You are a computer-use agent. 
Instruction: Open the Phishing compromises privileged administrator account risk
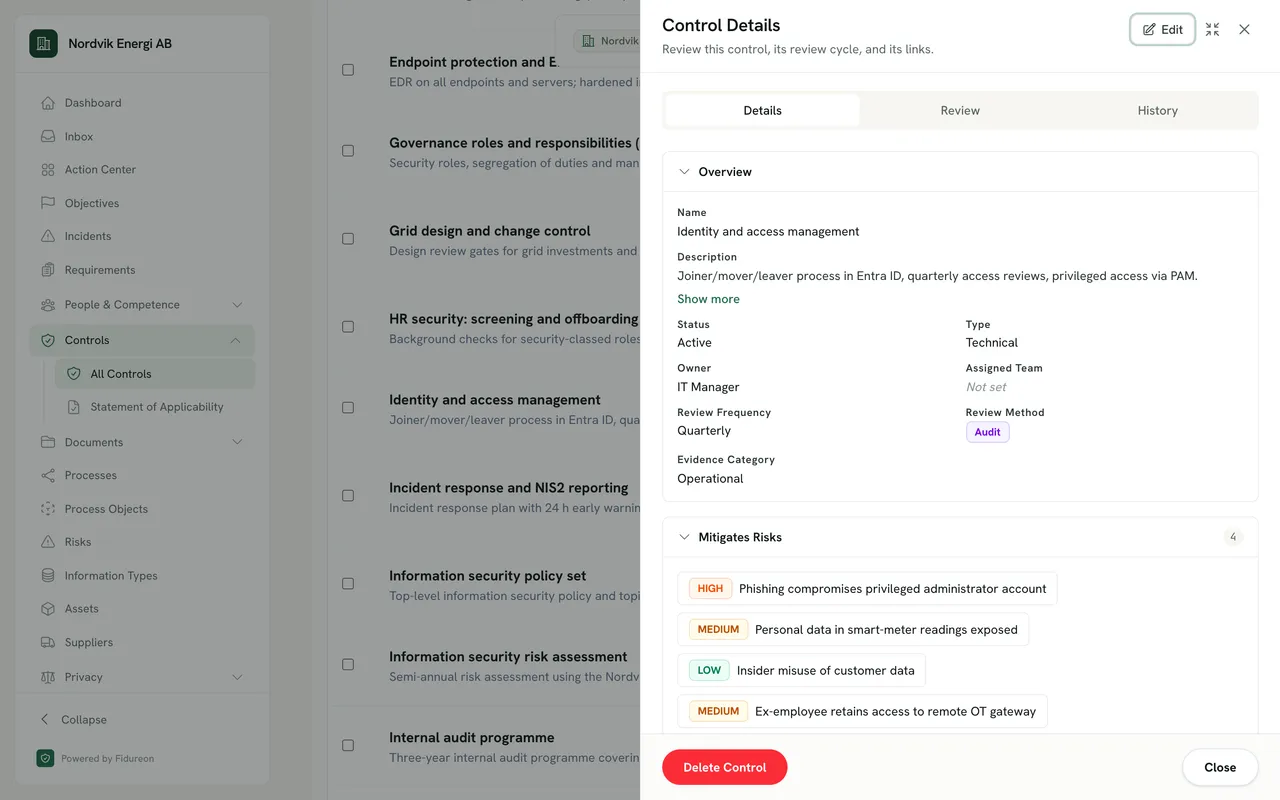[867, 589]
